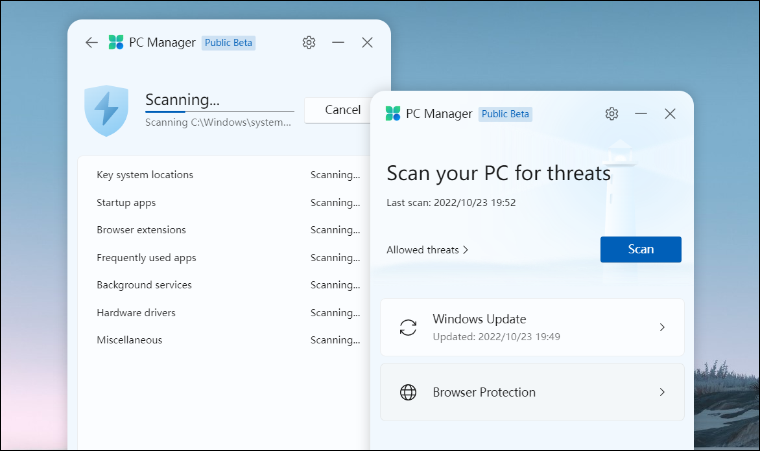This screenshot has width=760, height=451.
Task: Select the Miscellaneous row
Action: point(228,340)
